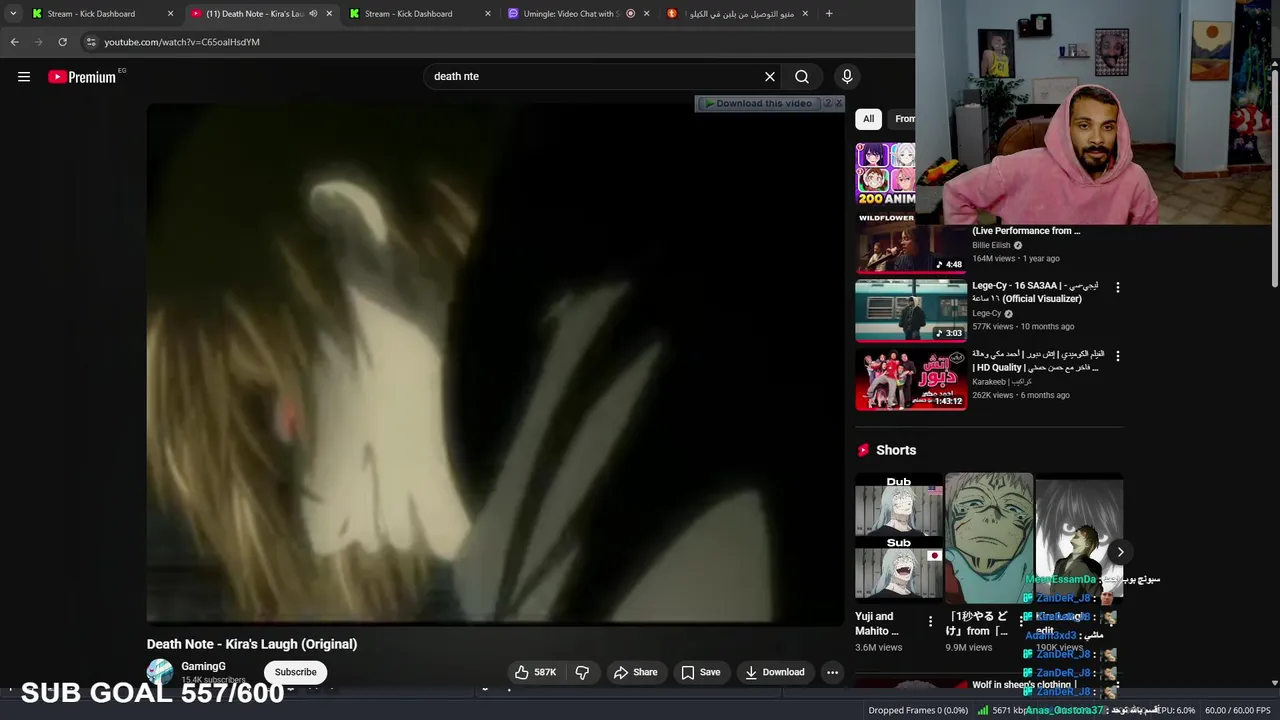
Task: Open the Umingle Video Chat tab
Action: (x=570, y=14)
